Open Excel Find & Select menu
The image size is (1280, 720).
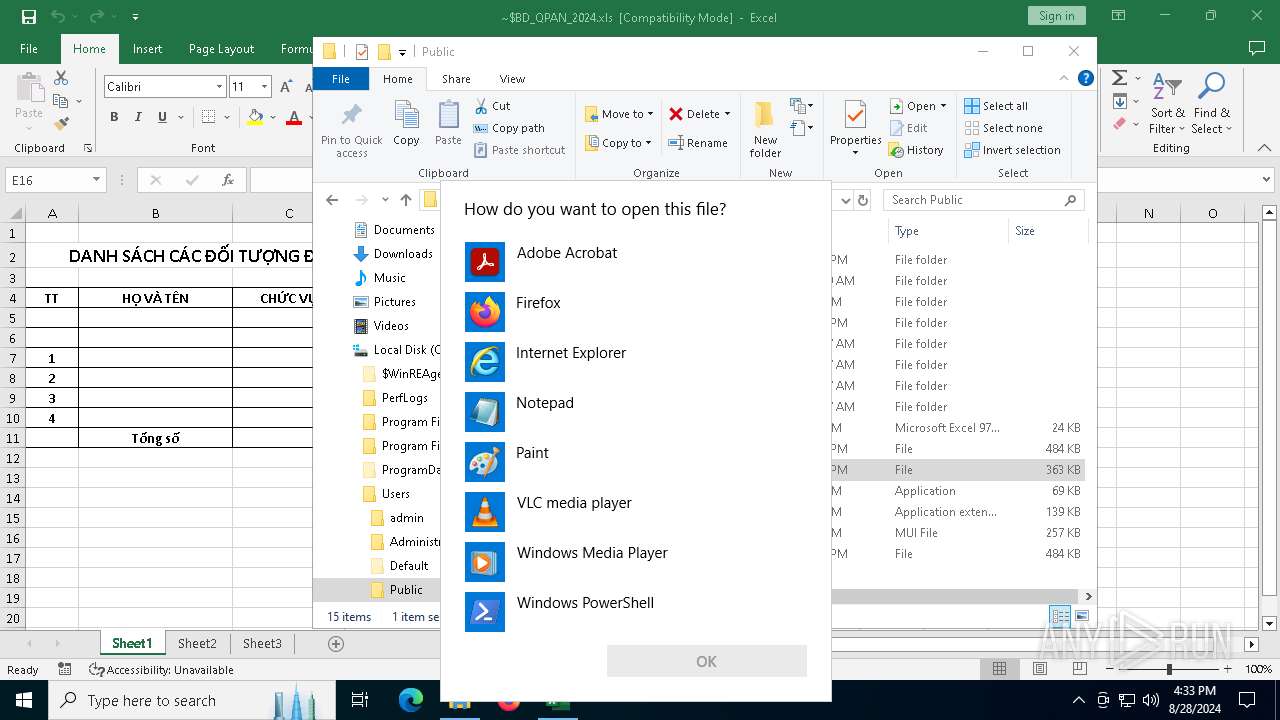tap(1212, 105)
